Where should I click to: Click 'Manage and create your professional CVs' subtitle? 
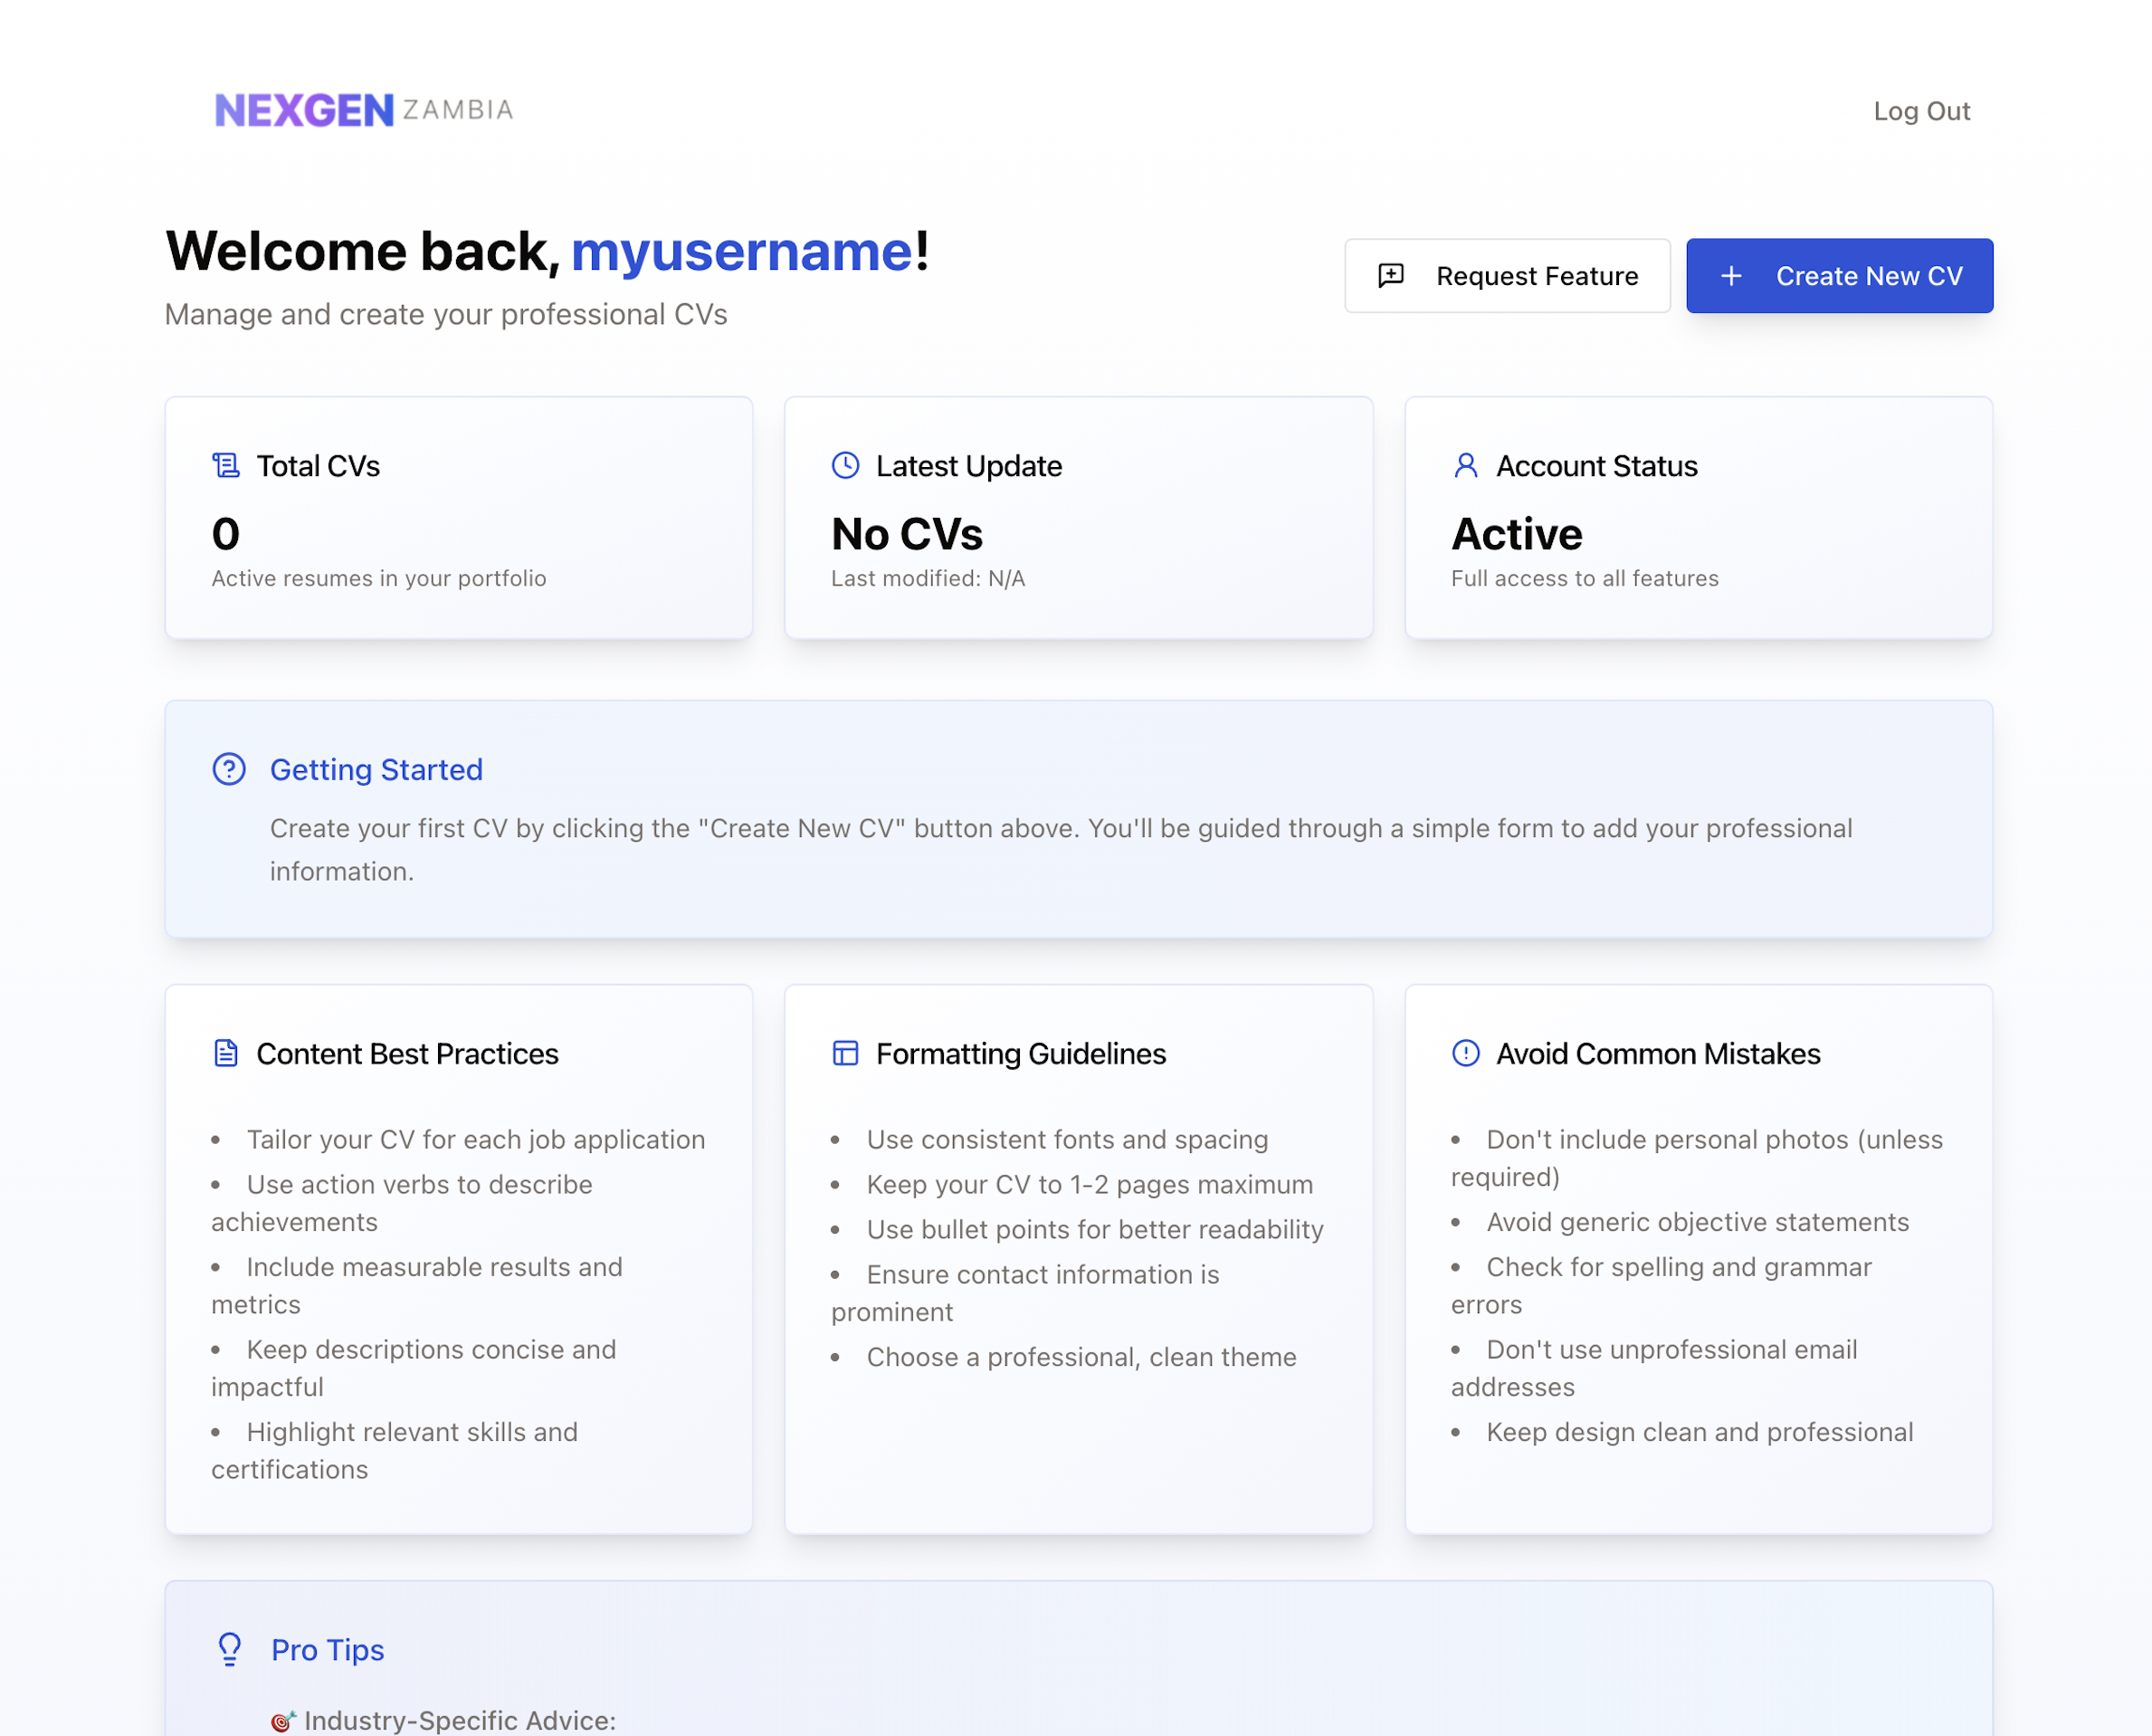click(446, 314)
